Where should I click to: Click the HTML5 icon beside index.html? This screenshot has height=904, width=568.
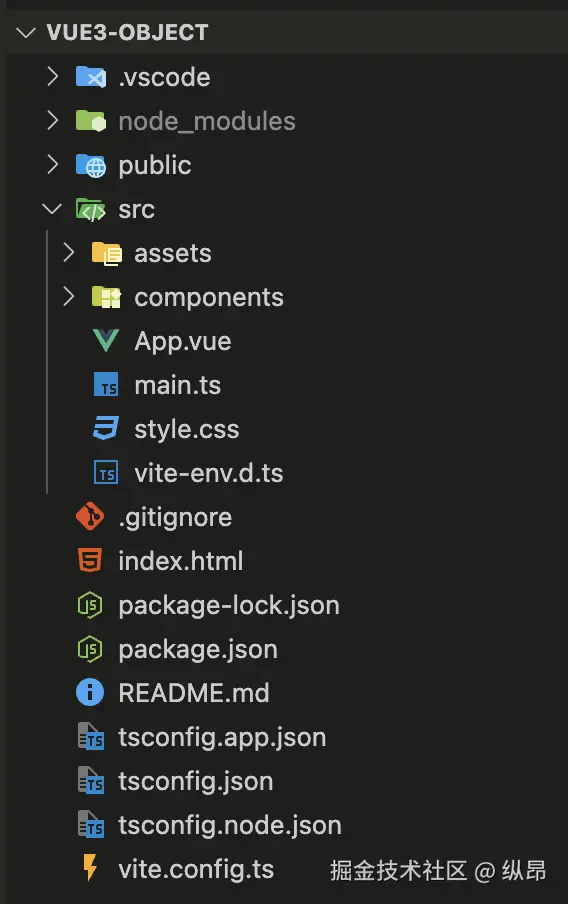90,560
